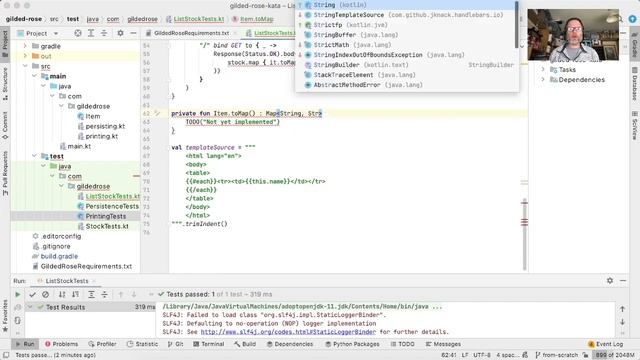Open Build tool window tab

(x=245, y=344)
